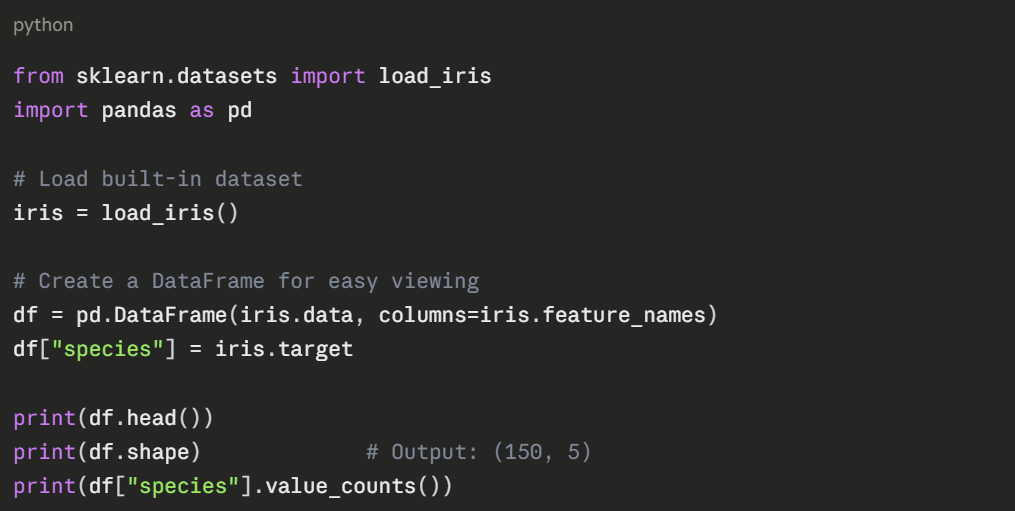Click the word 'pandas' in the import statement

(139, 110)
